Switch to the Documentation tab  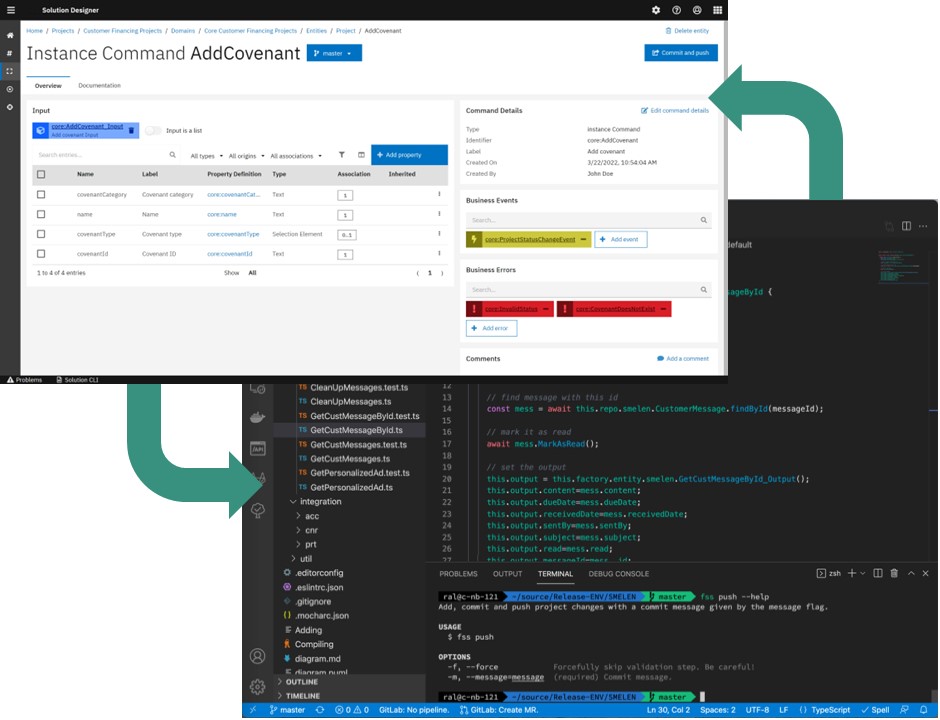(x=99, y=86)
